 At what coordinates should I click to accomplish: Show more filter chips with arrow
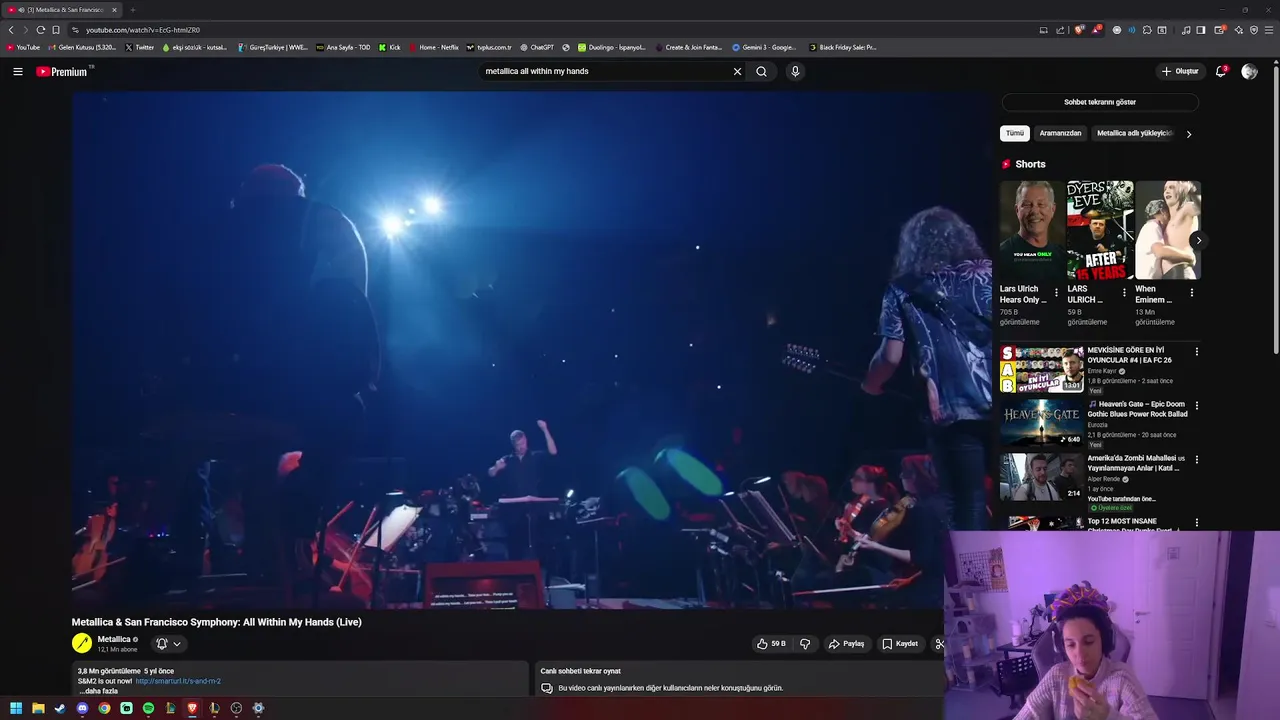(x=1188, y=133)
